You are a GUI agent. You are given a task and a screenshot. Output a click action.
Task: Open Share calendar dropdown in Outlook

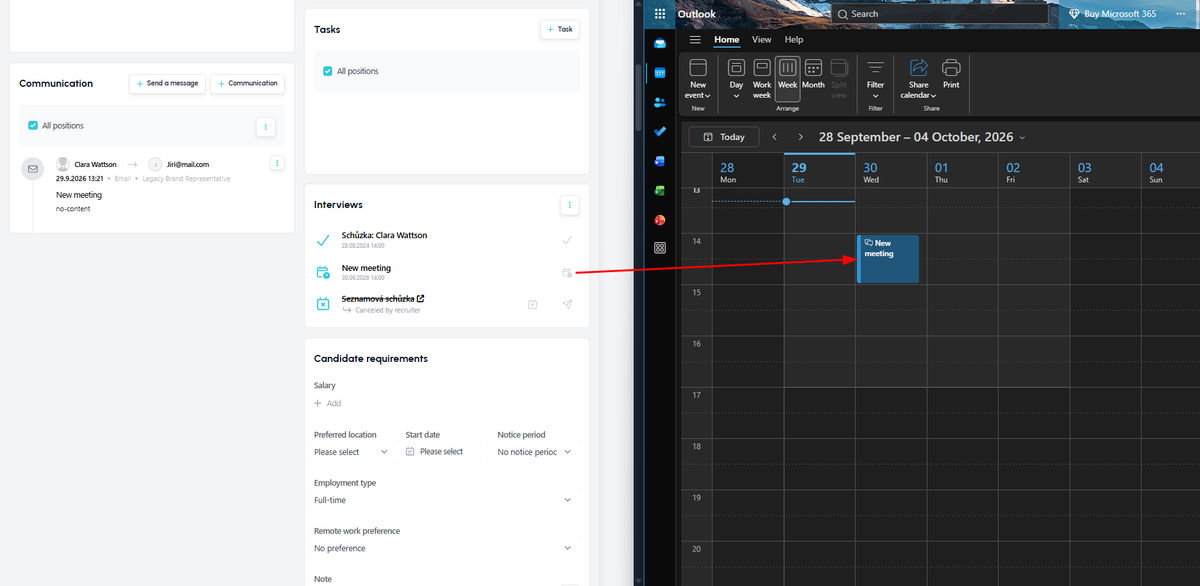(918, 78)
